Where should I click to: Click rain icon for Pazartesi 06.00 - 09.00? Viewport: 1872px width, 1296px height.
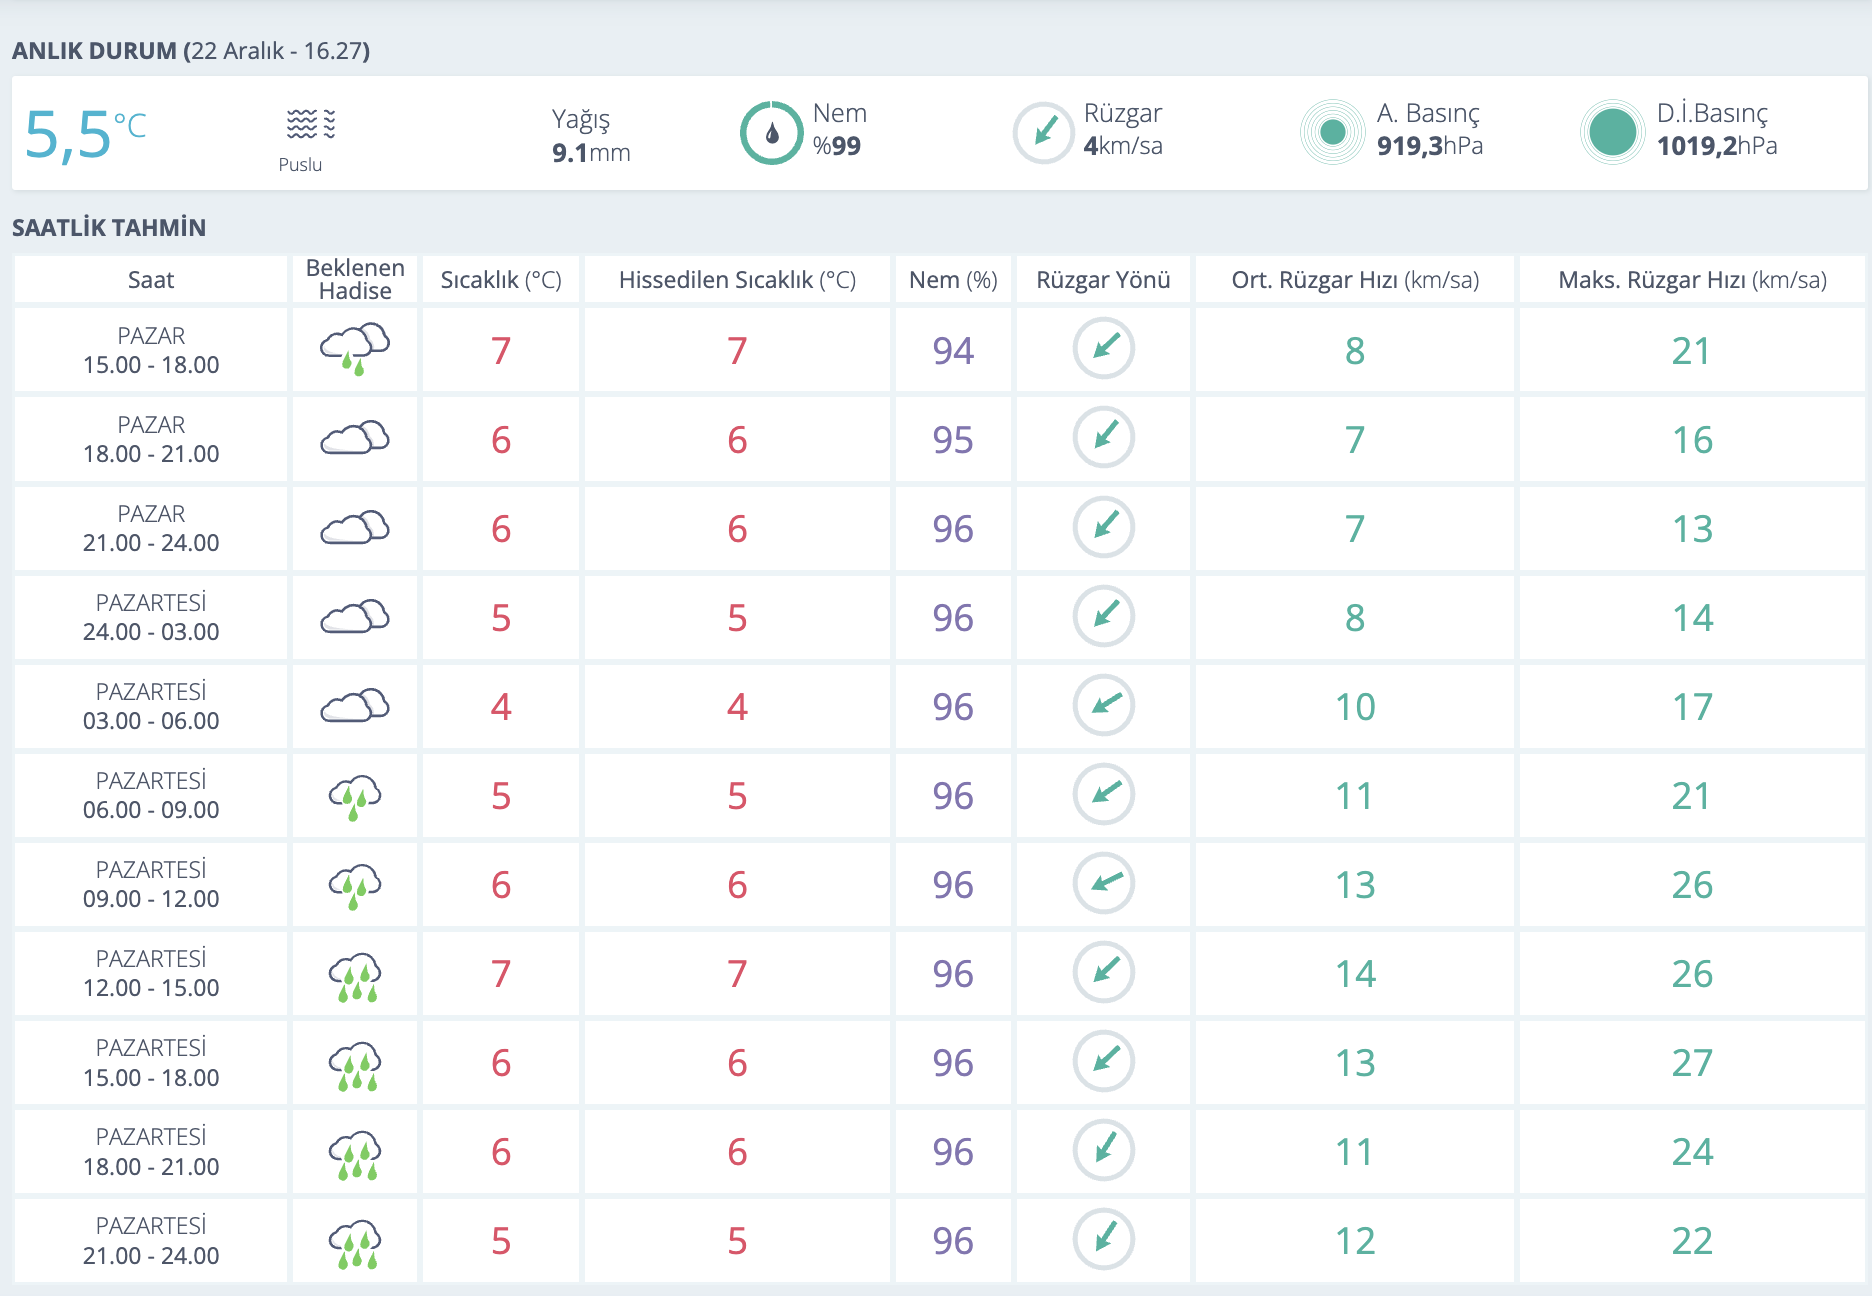click(x=355, y=798)
